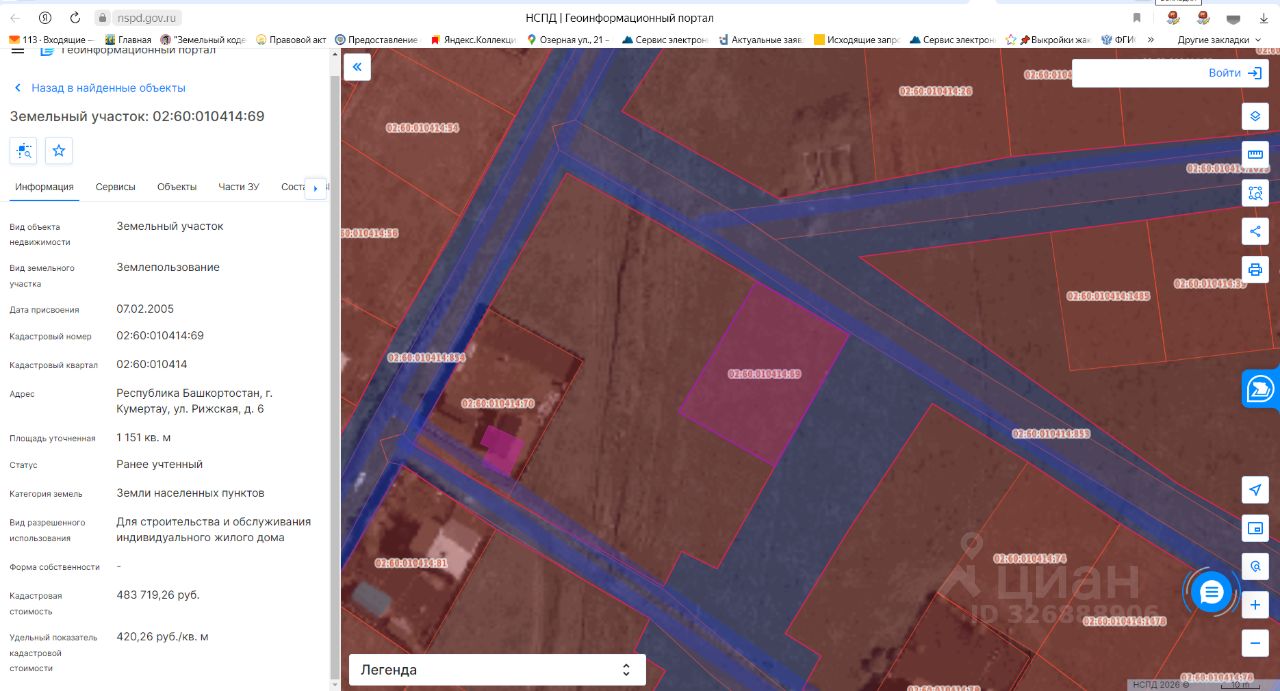Expand the Легенда dropdown
This screenshot has width=1280, height=691.
[497, 670]
